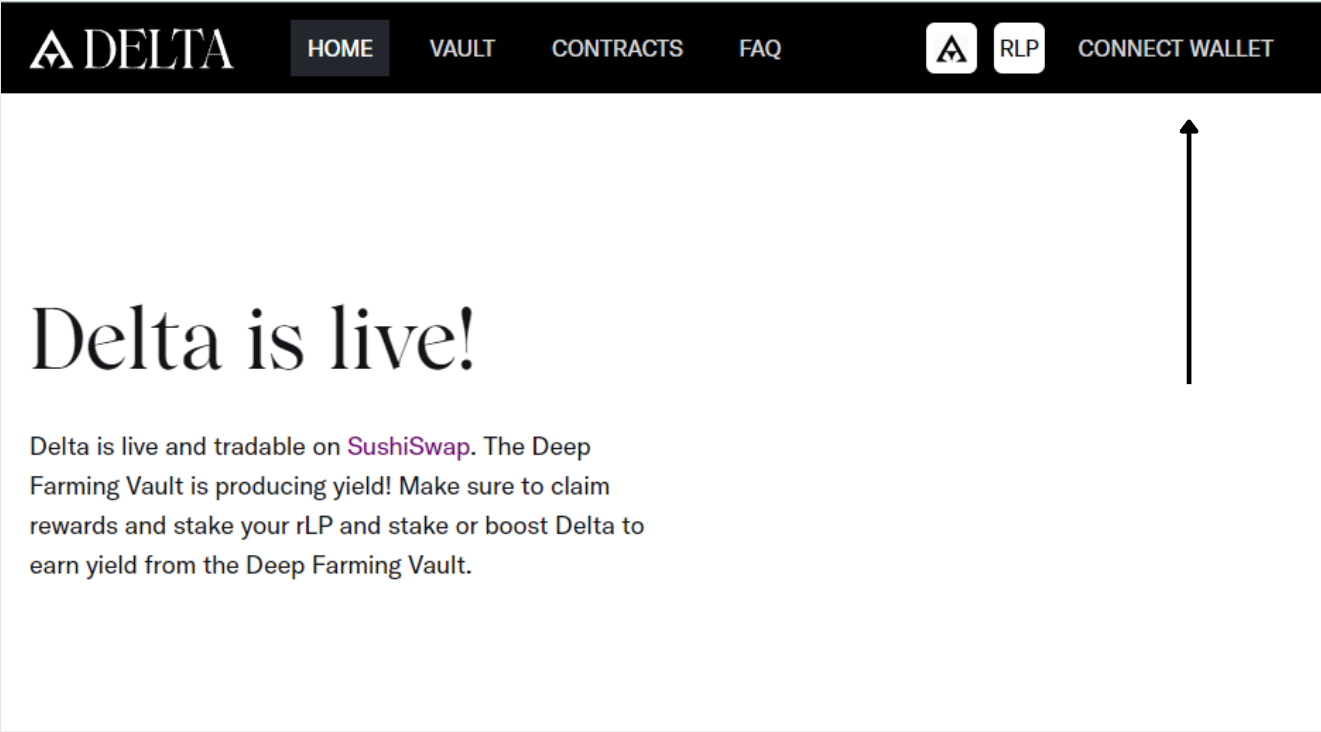Click the black upward arrow's shaft
The height and width of the screenshot is (732, 1321).
click(1189, 260)
